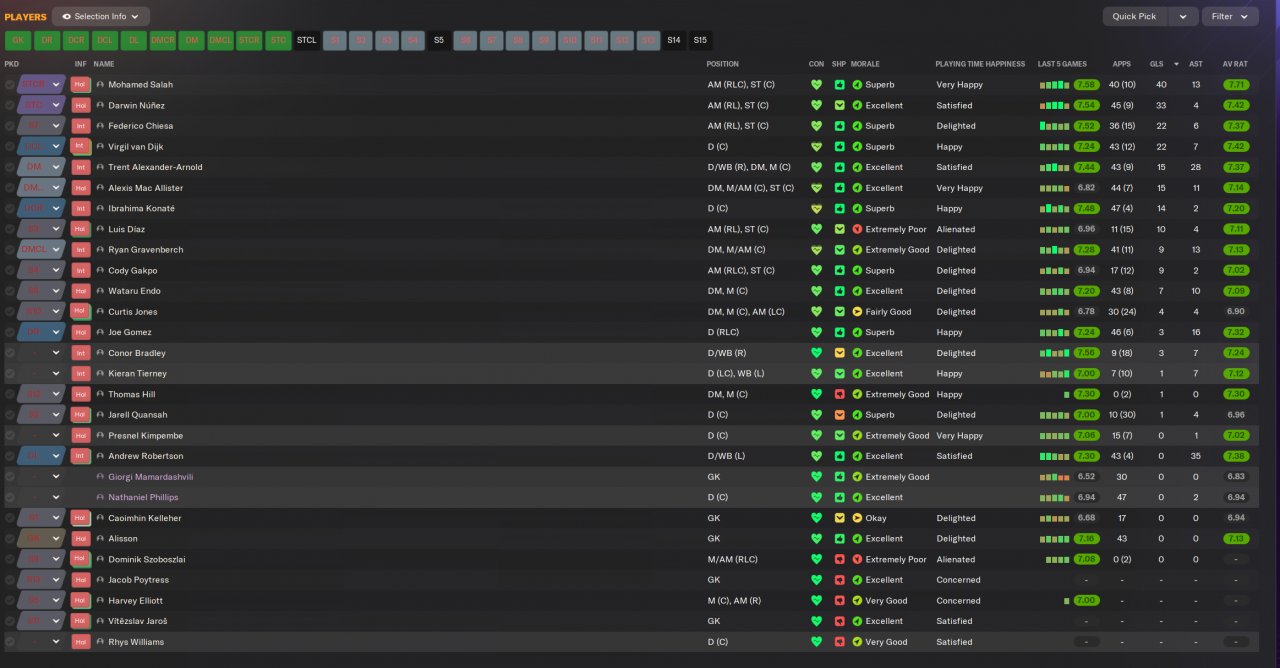1280x668 pixels.
Task: Click the Int icon beside Virgil van Dijk
Action: [81, 147]
